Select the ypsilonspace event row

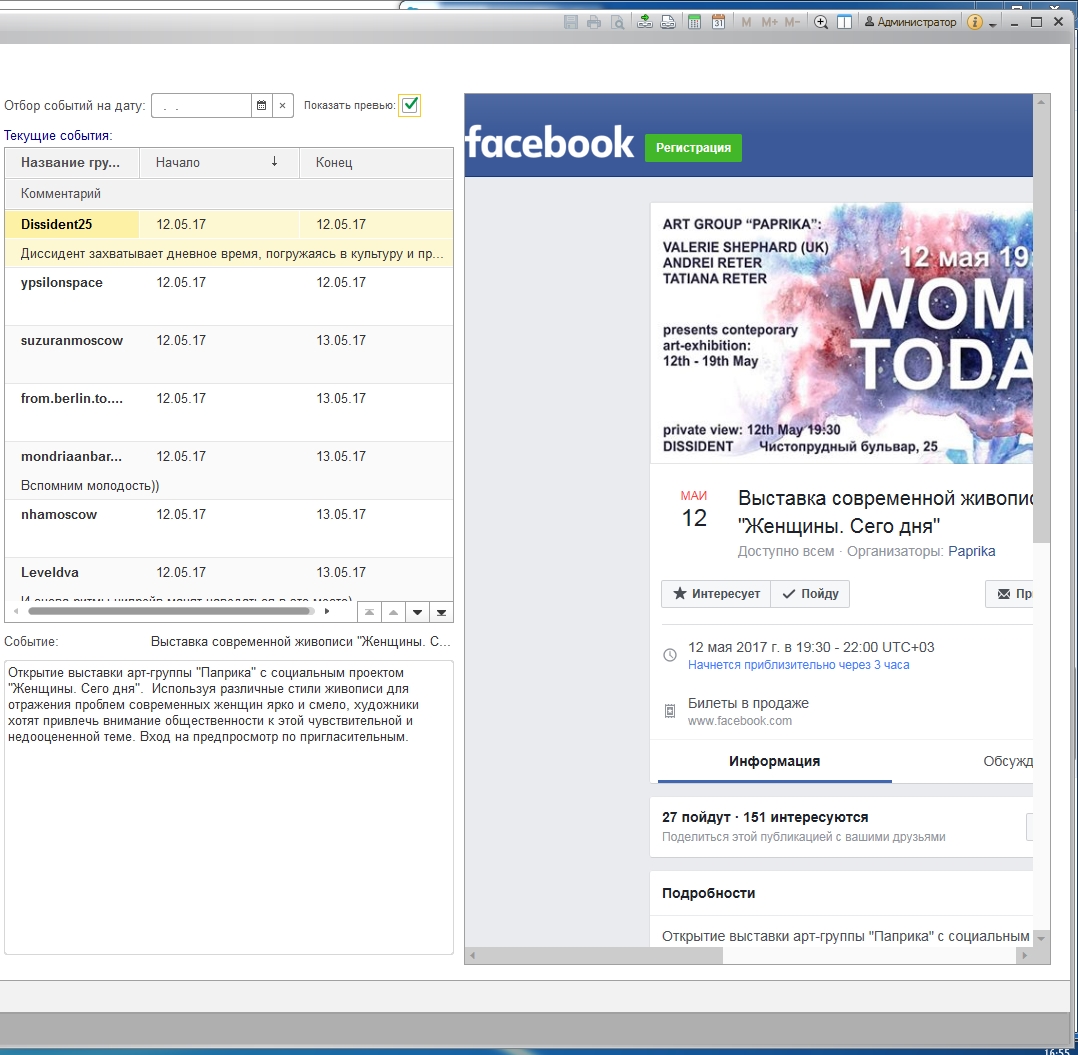click(62, 283)
